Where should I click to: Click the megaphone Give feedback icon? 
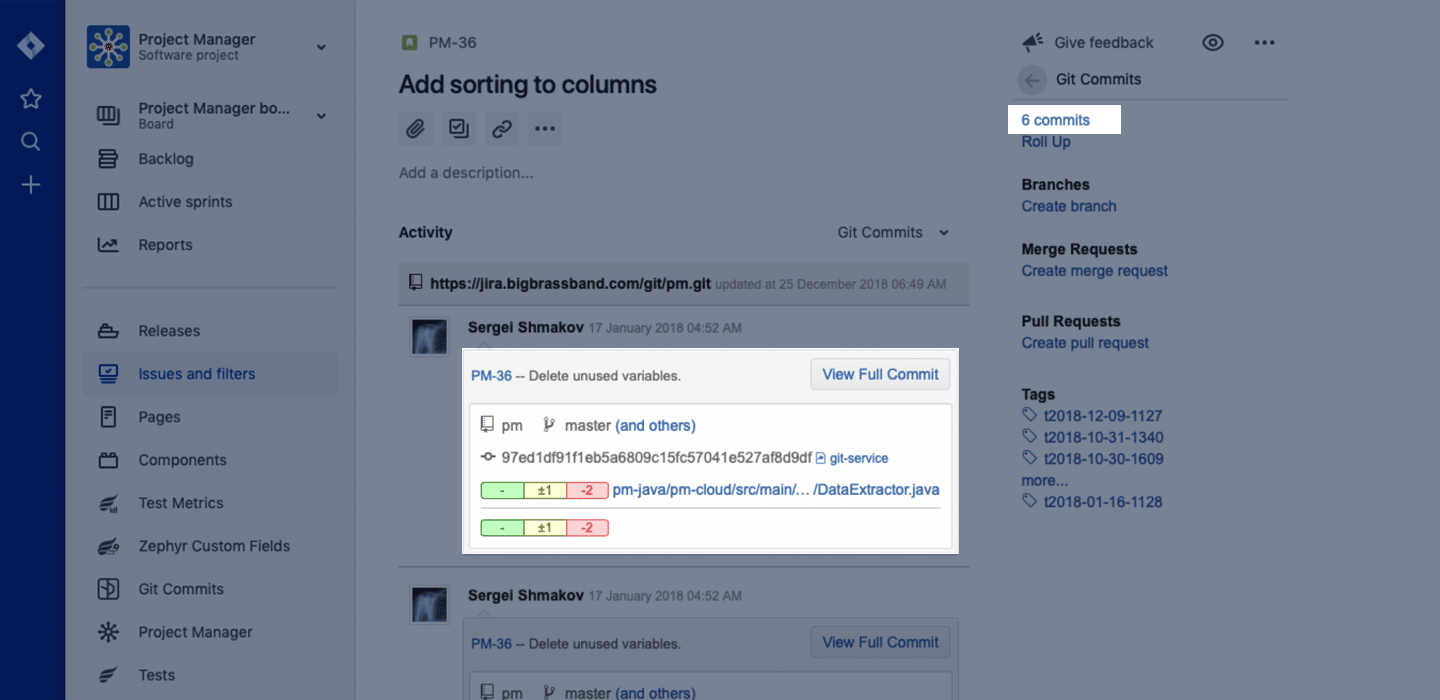[1033, 42]
